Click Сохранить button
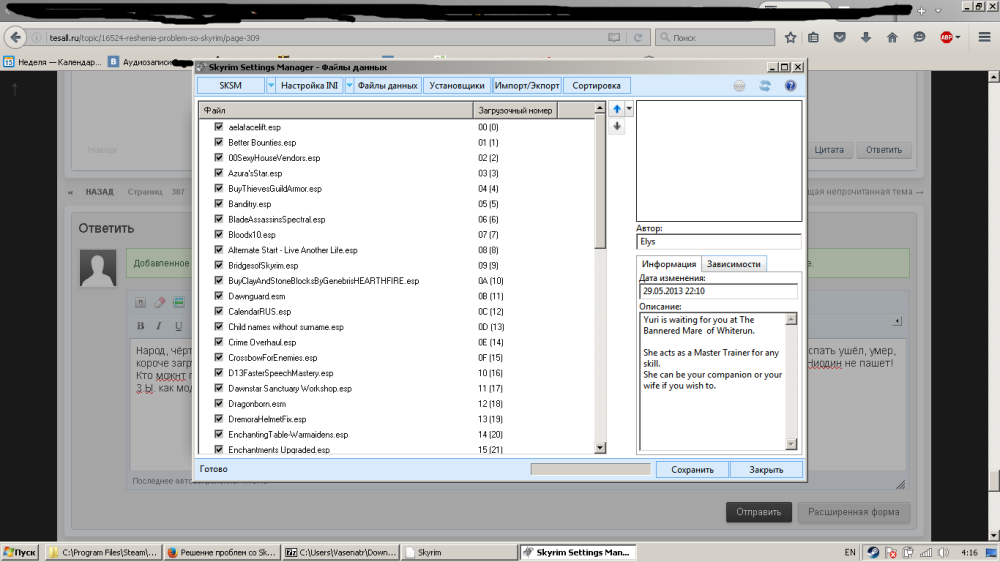The width and height of the screenshot is (1000, 562). coord(693,470)
